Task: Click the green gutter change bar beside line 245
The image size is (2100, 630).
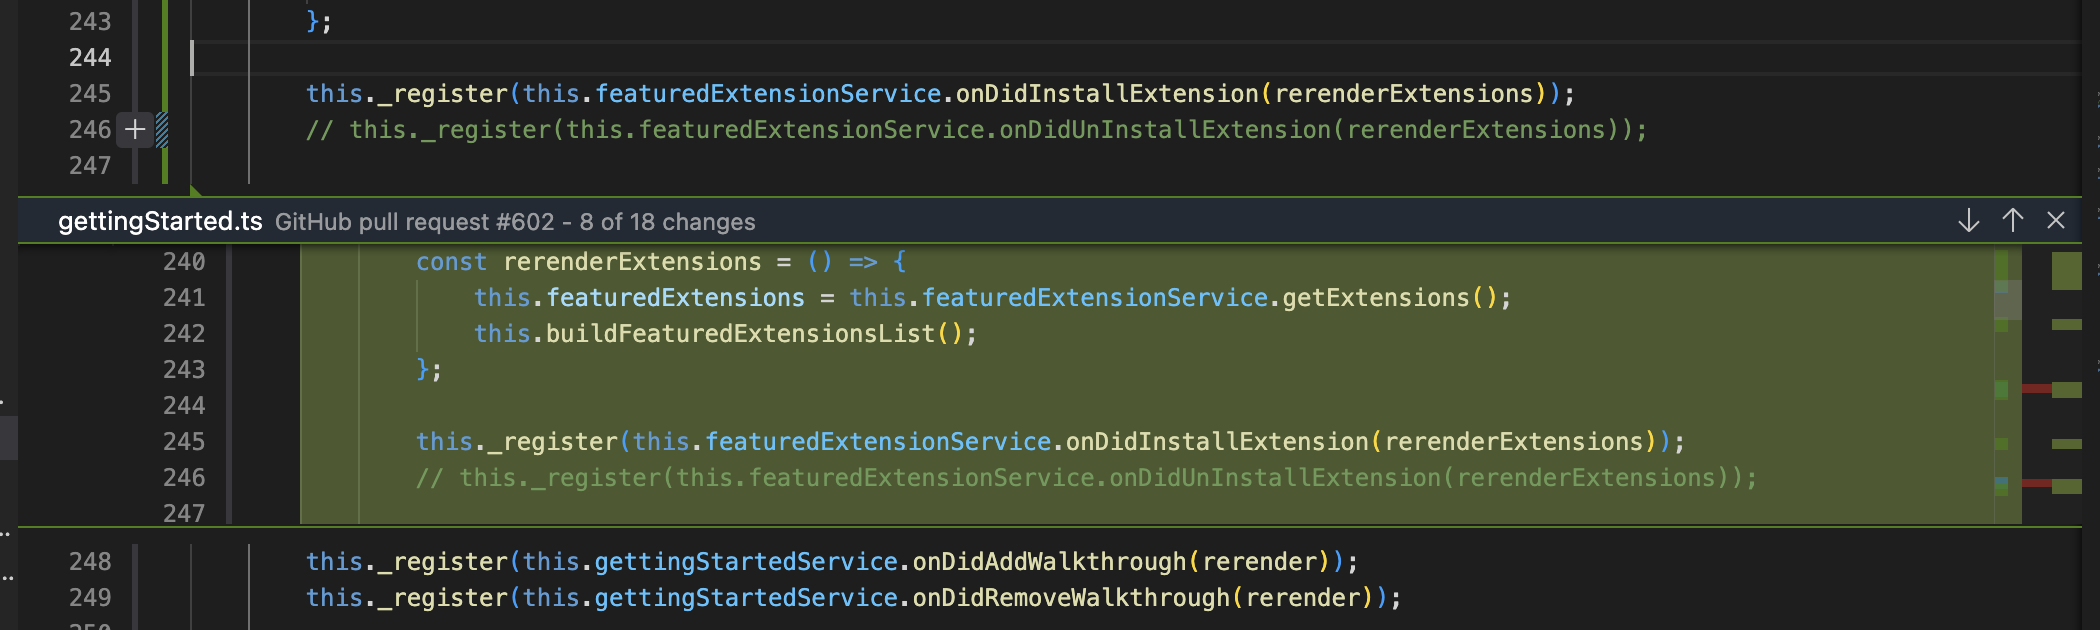Action: [x=164, y=93]
